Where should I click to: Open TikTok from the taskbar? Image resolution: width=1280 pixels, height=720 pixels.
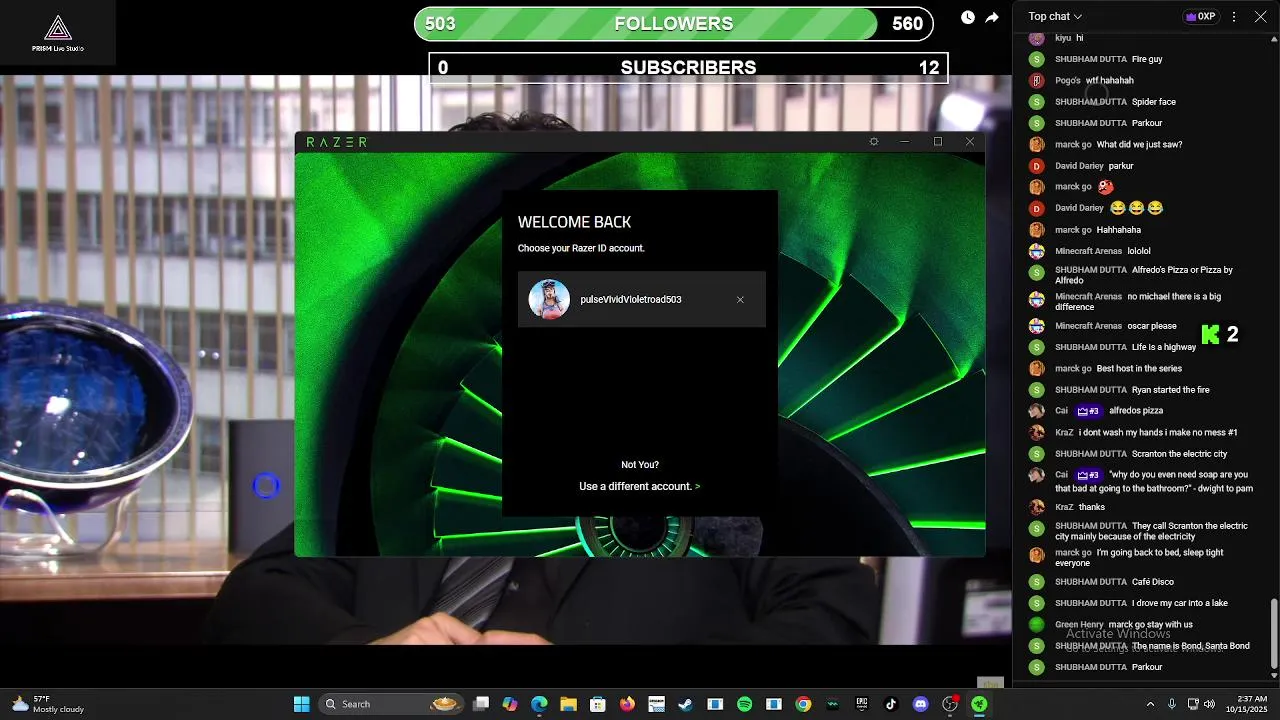[x=891, y=704]
